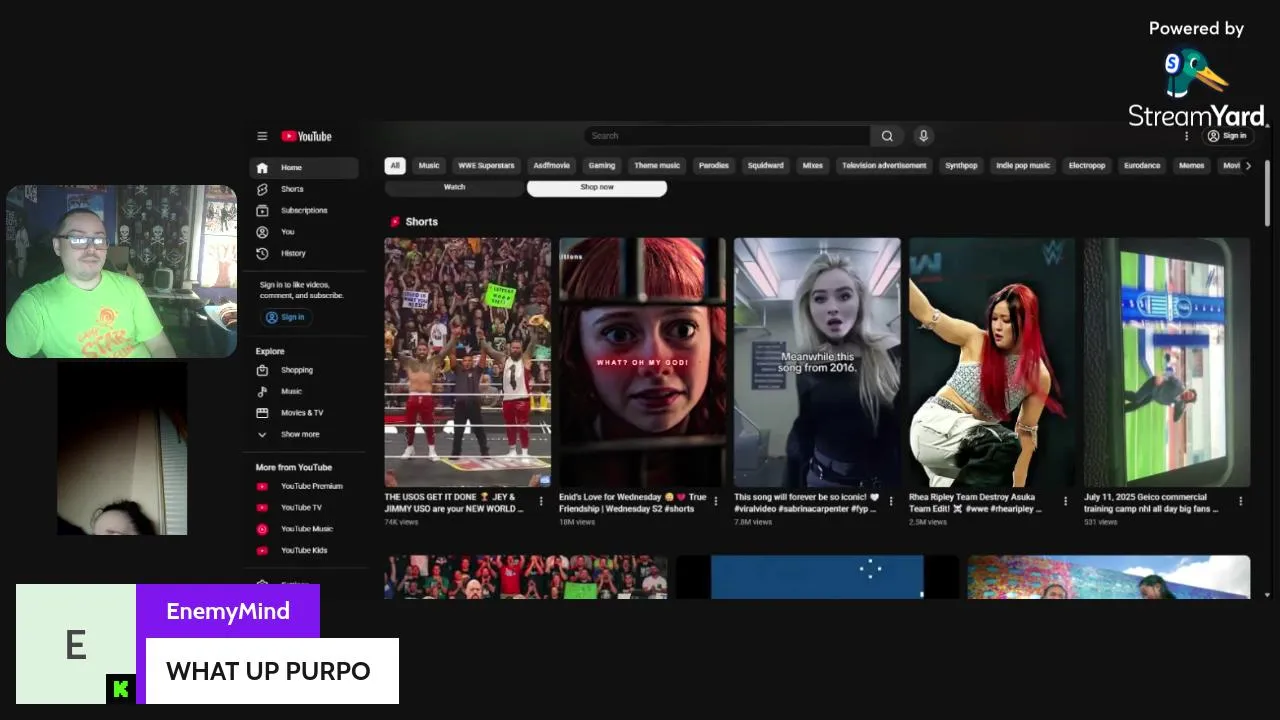Open options menu for 'This song will forever' short
Screen dimensions: 1280x720
[x=891, y=502]
